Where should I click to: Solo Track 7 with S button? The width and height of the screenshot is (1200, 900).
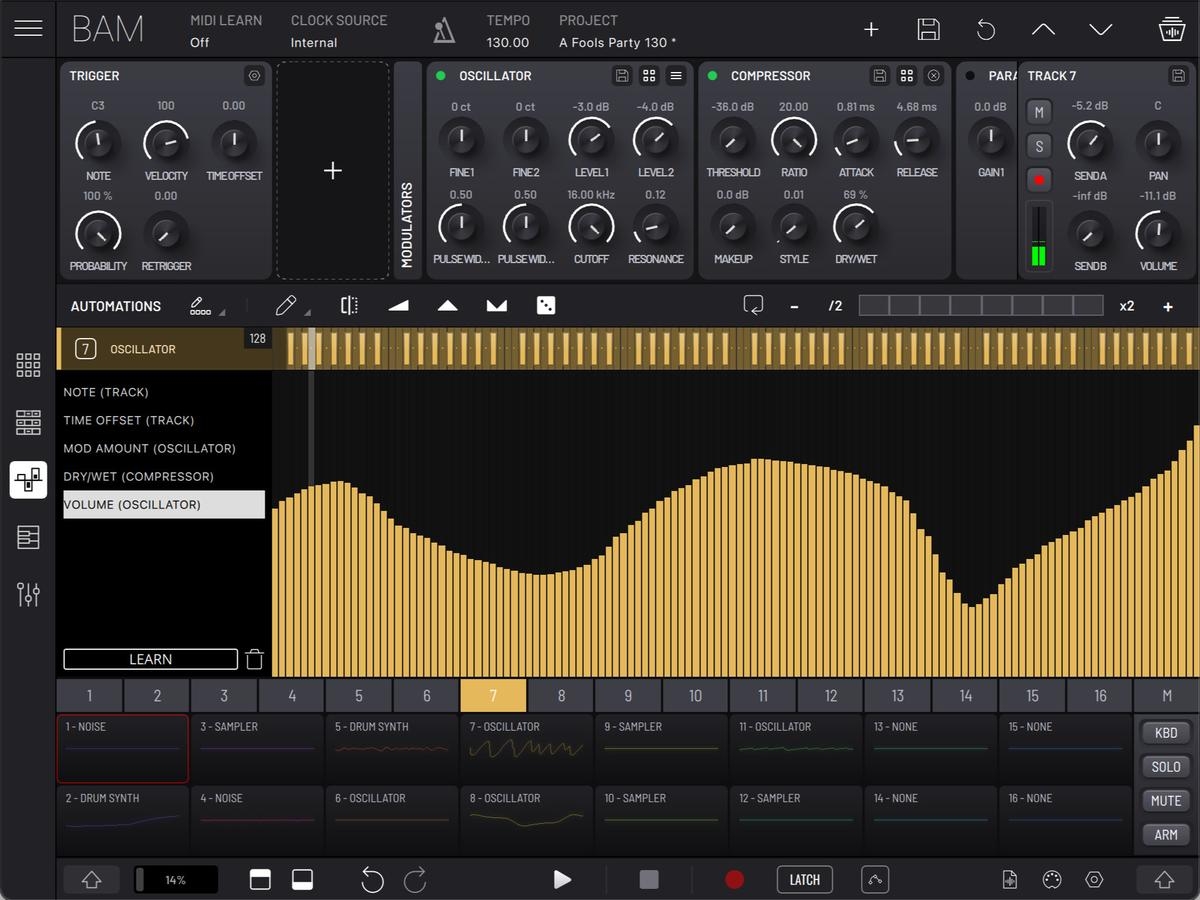point(1039,146)
